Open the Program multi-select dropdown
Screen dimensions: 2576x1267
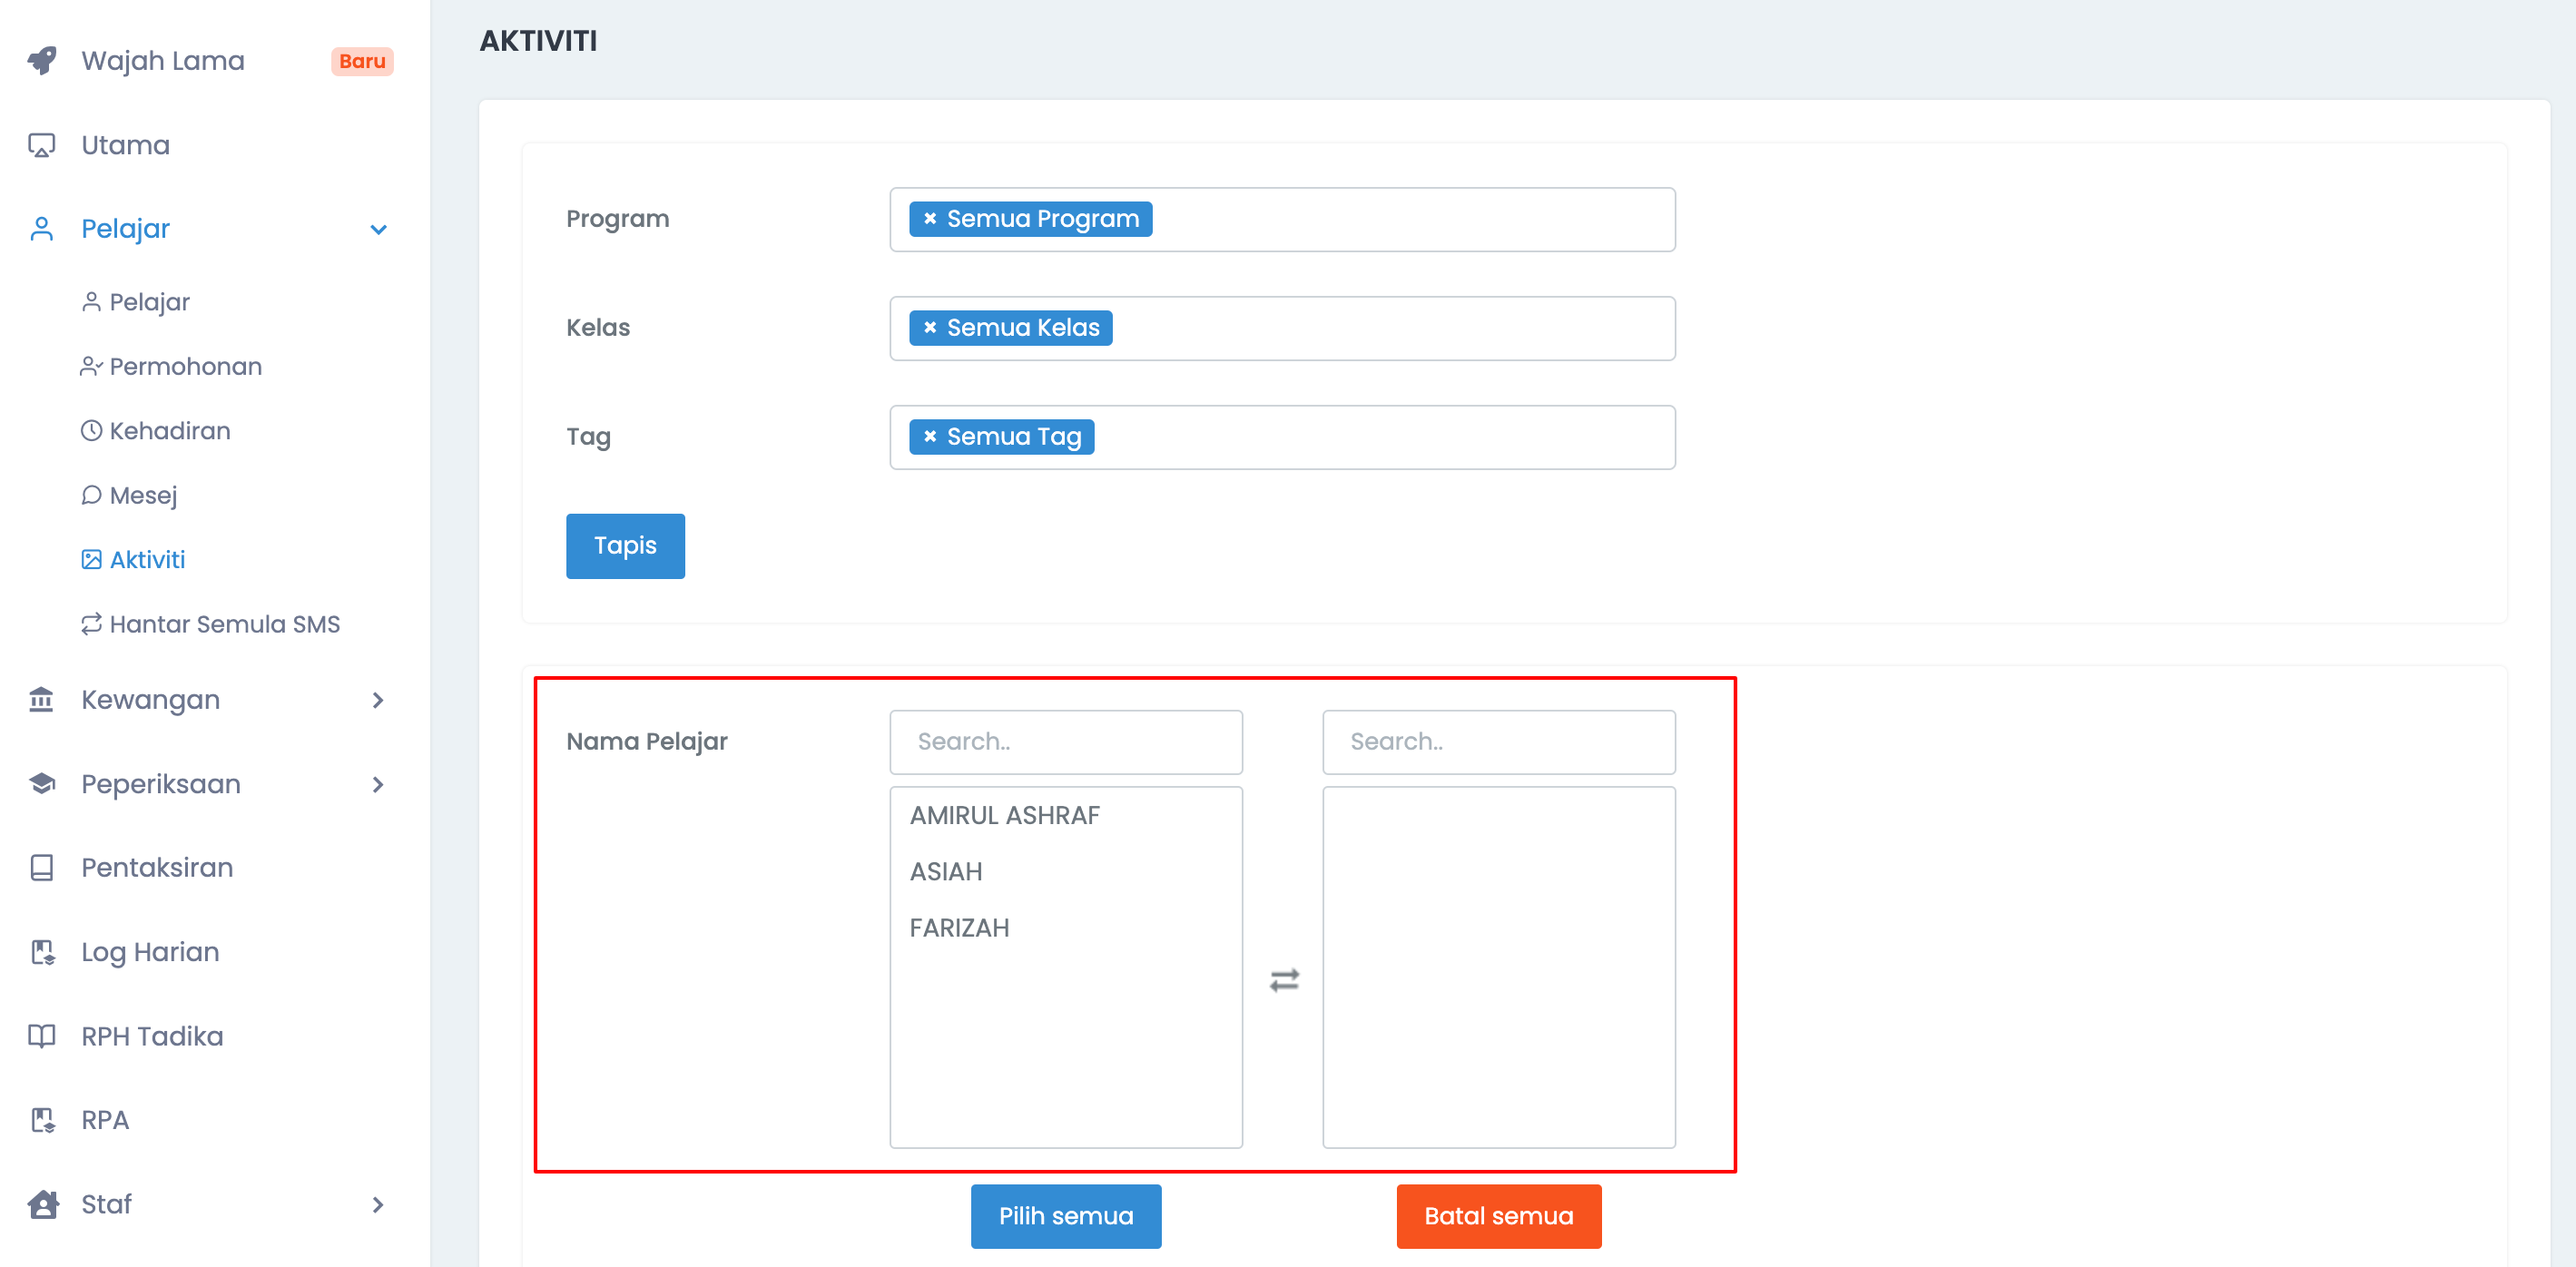[1282, 219]
